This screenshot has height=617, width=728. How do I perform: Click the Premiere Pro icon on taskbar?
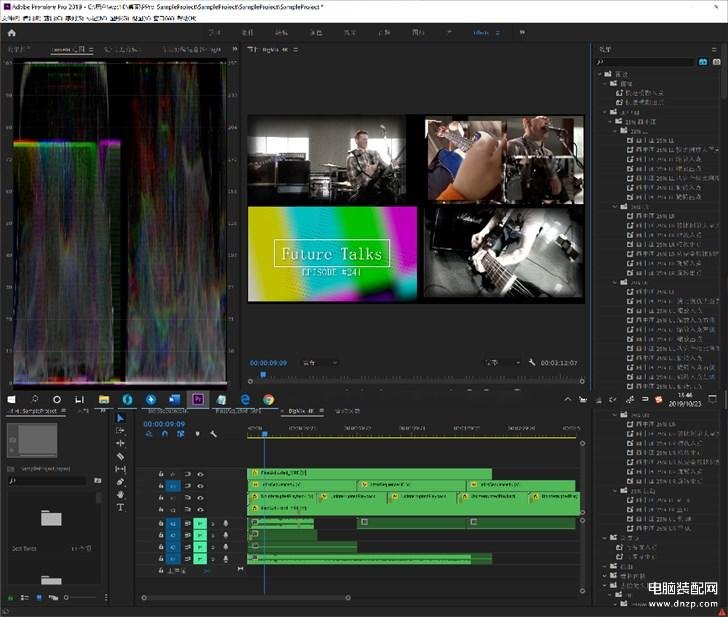tap(198, 399)
